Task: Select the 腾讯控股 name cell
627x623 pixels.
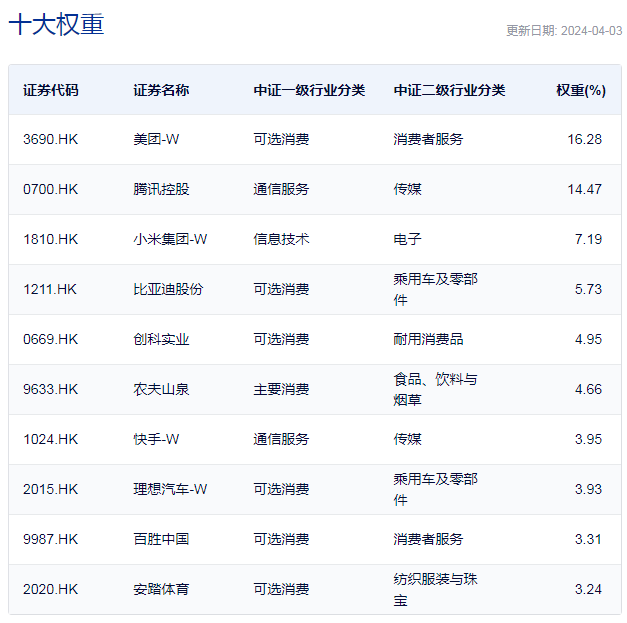Action: [161, 189]
